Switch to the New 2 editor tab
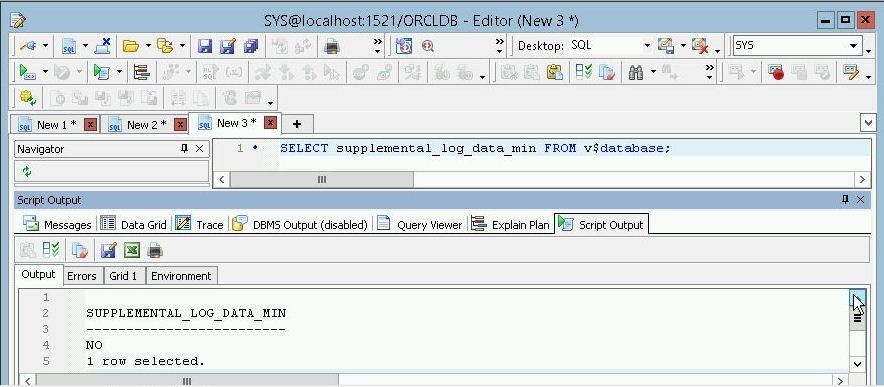The width and height of the screenshot is (884, 387). [x=146, y=125]
